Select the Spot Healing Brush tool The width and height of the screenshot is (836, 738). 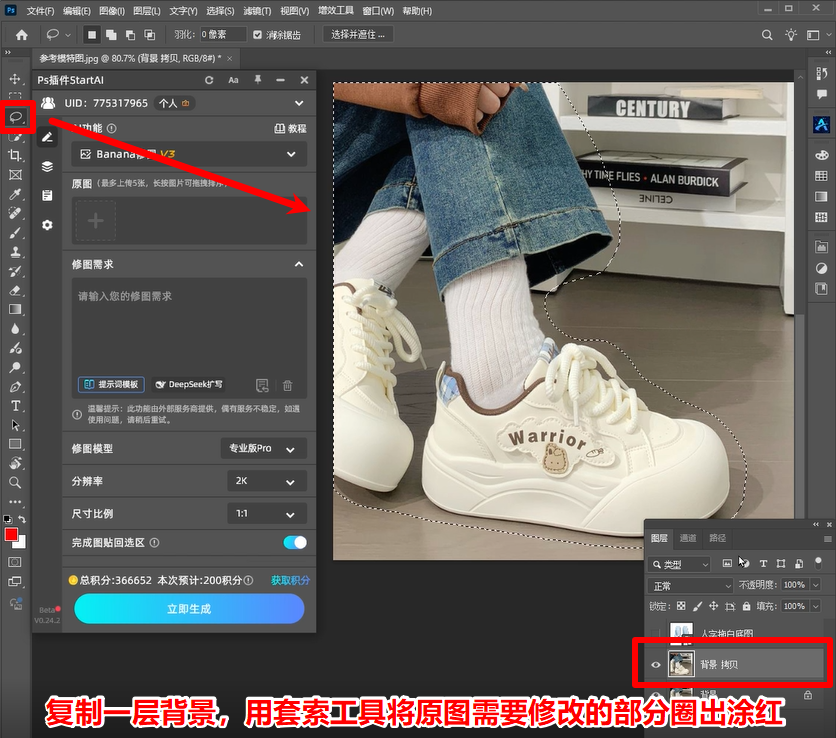15,213
